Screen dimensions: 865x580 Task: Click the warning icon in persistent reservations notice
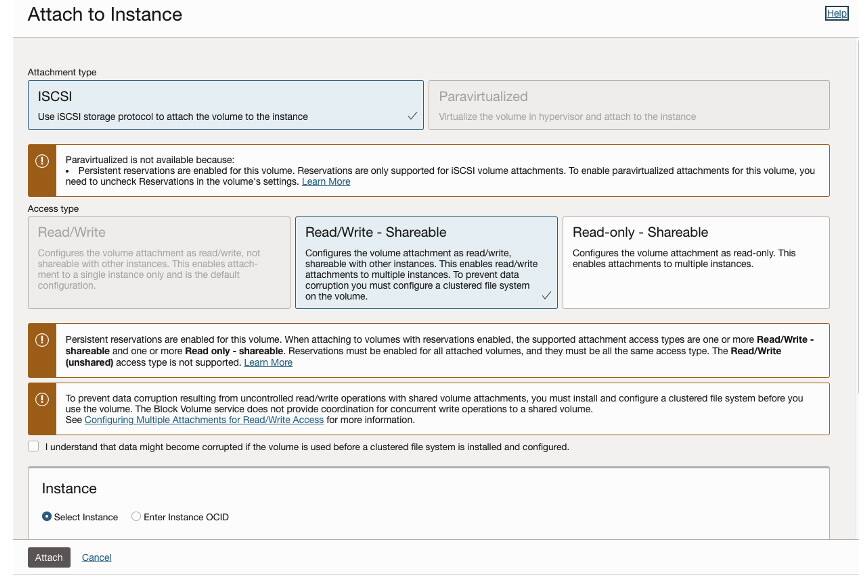click(x=42, y=340)
